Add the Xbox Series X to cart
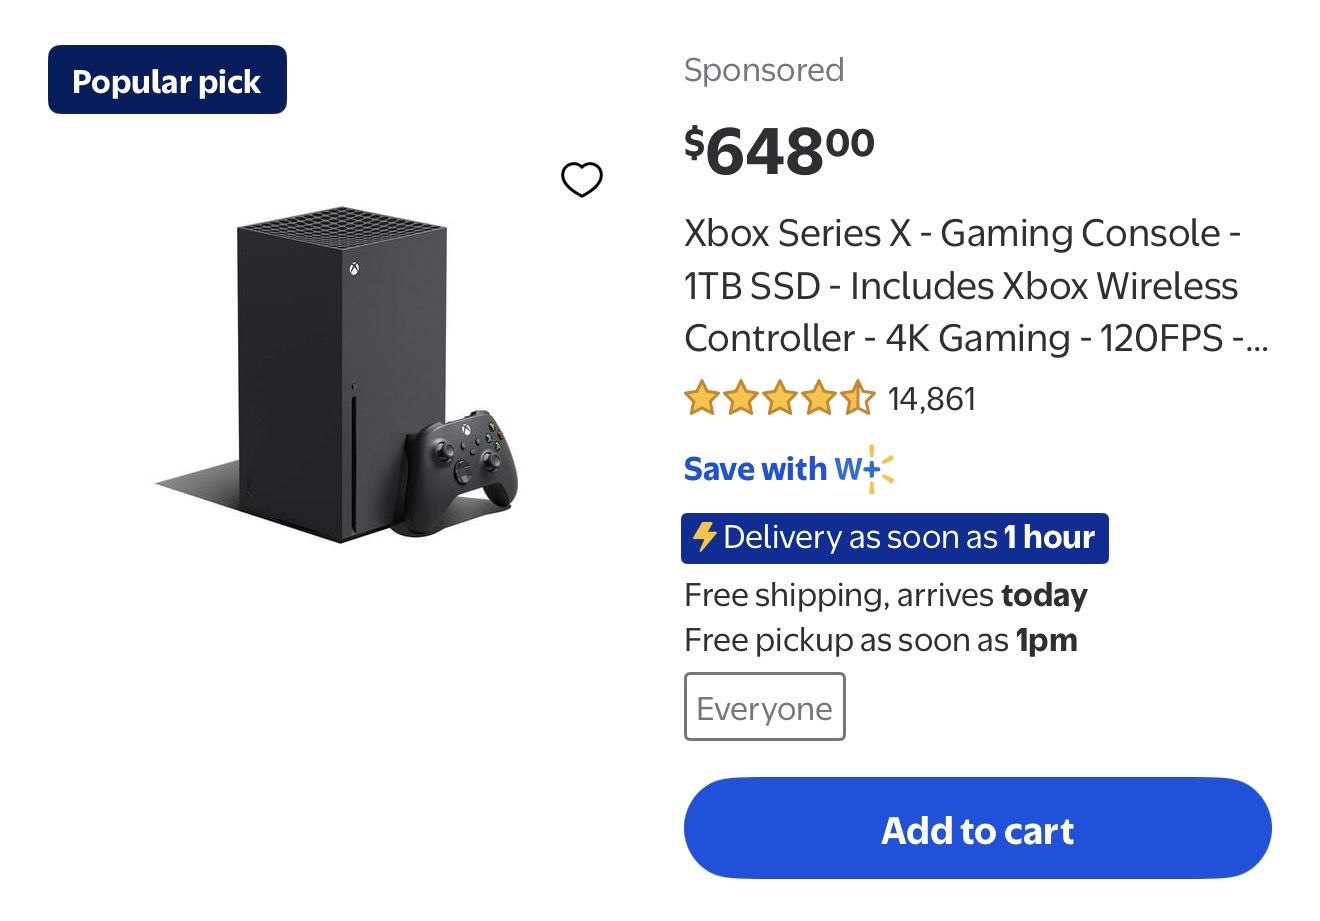 point(977,829)
